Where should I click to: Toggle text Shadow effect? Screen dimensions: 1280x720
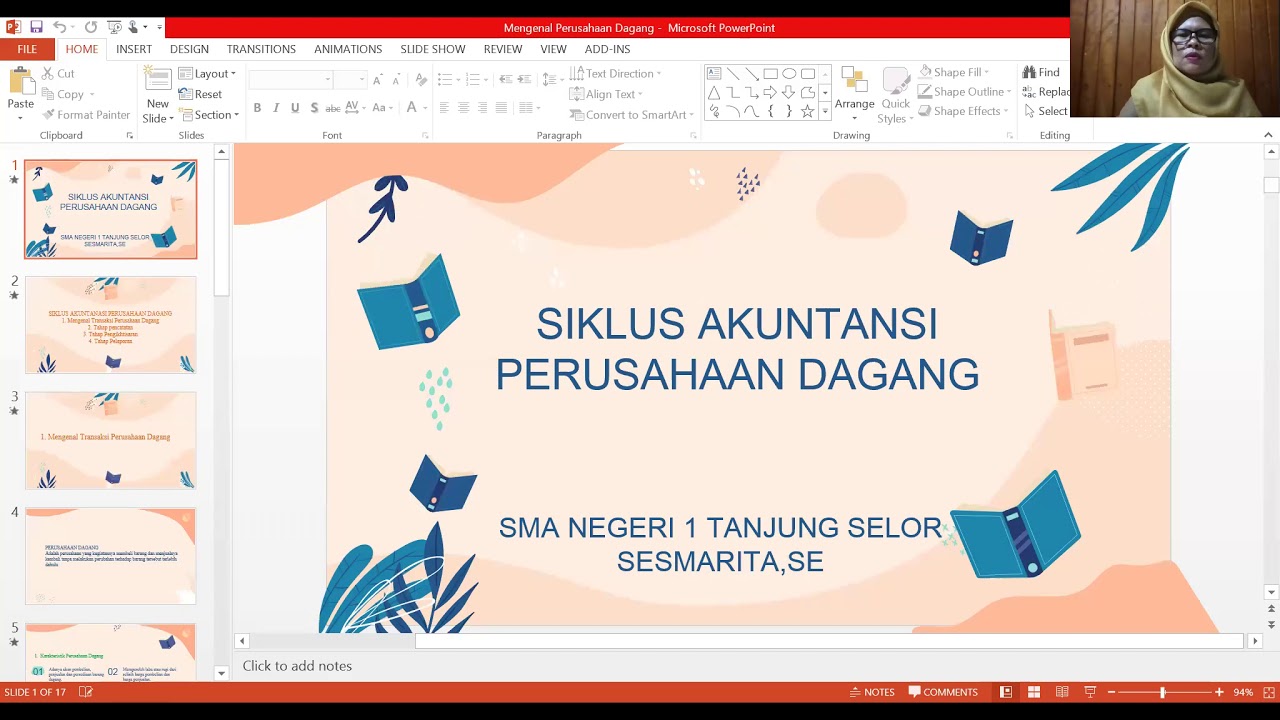coord(314,108)
